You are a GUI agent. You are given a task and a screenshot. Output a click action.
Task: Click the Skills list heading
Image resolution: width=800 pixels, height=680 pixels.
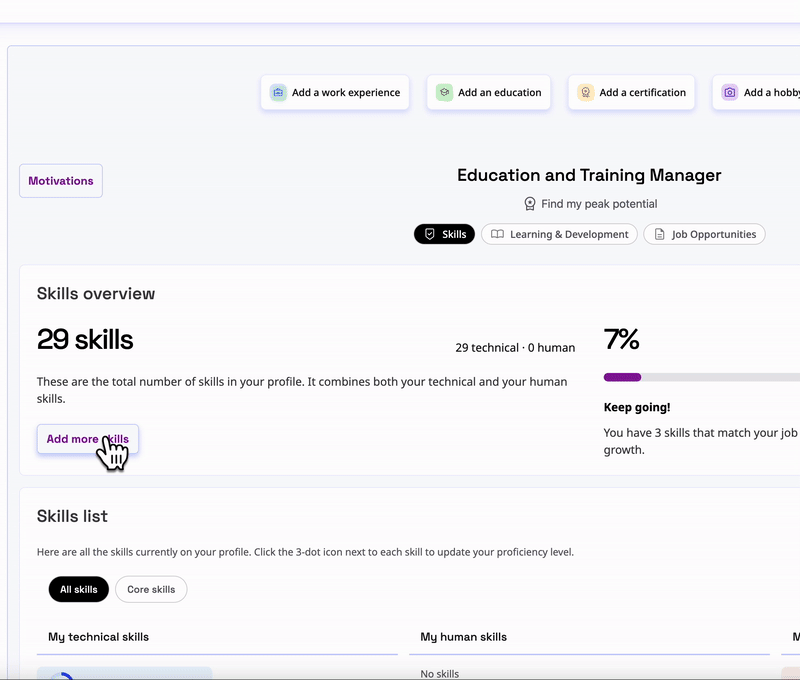tap(72, 516)
